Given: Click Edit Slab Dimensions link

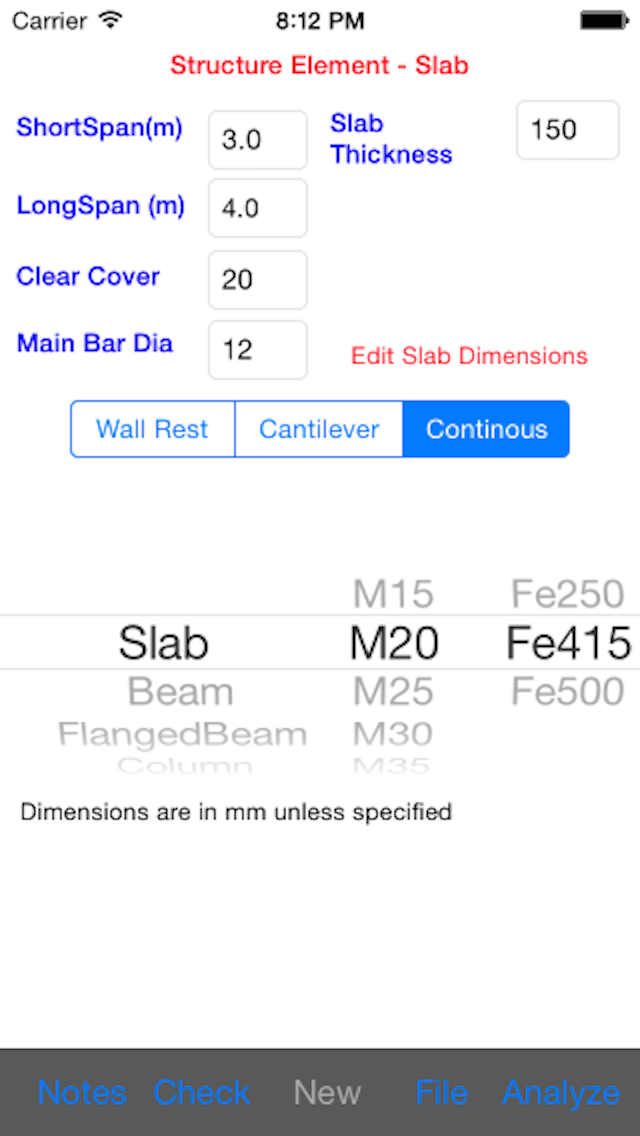Looking at the screenshot, I should [x=469, y=356].
